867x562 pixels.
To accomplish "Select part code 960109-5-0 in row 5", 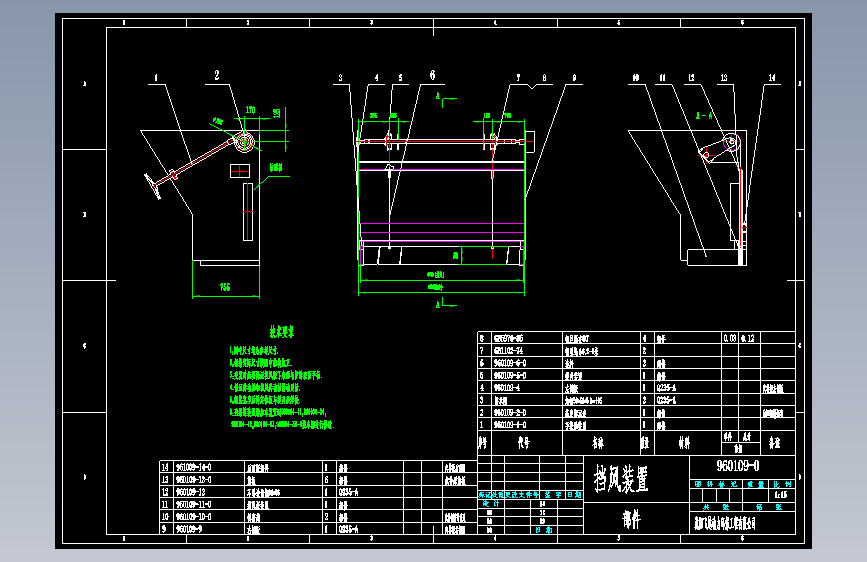I will (510, 376).
